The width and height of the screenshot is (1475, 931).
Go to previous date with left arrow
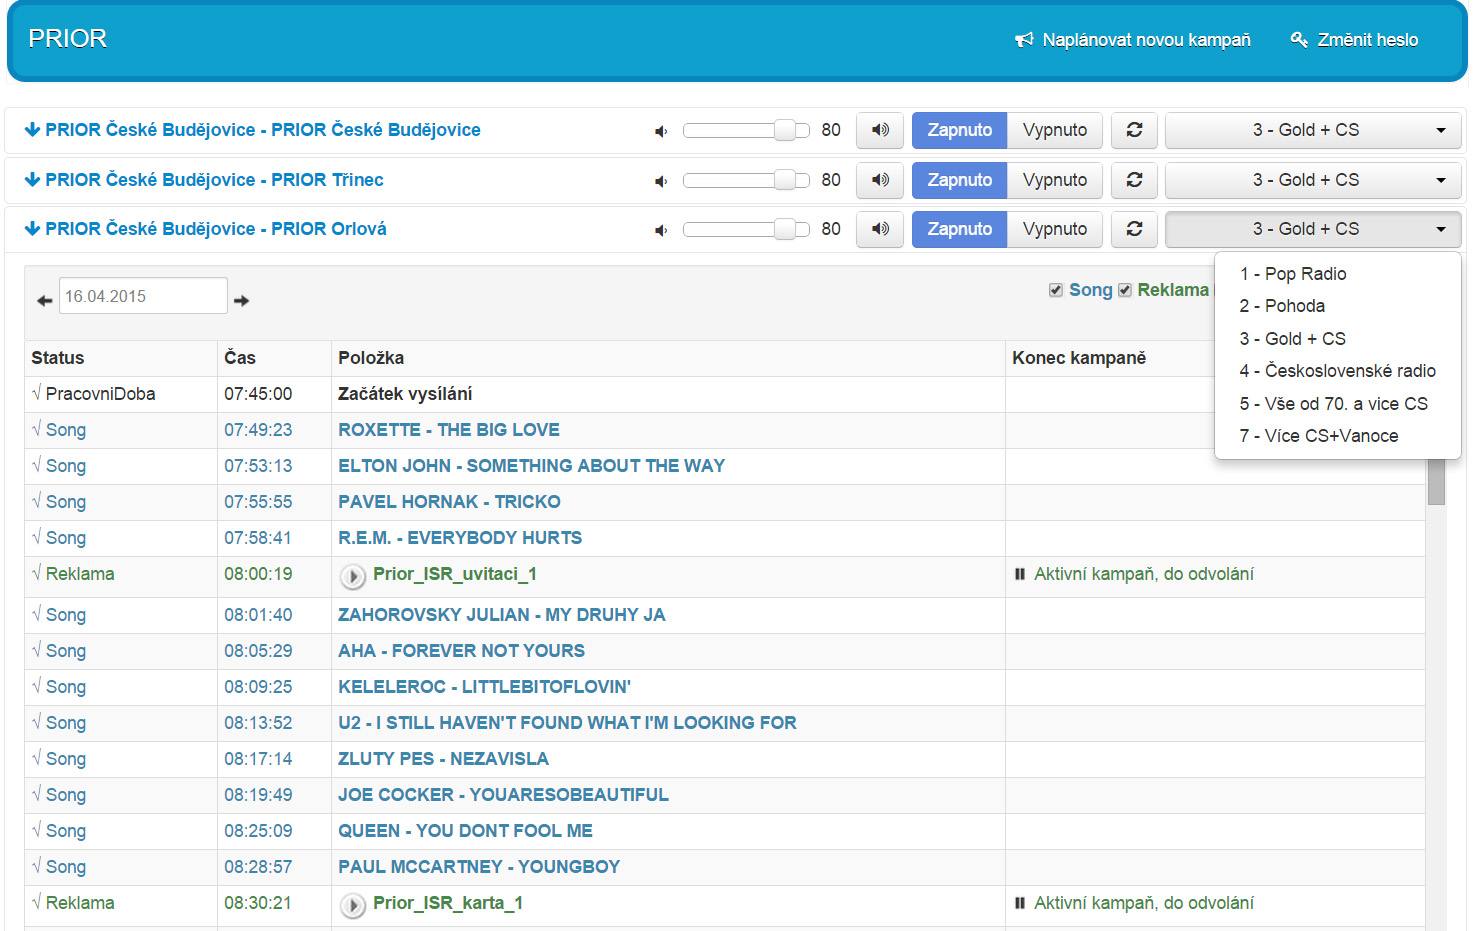(x=44, y=300)
